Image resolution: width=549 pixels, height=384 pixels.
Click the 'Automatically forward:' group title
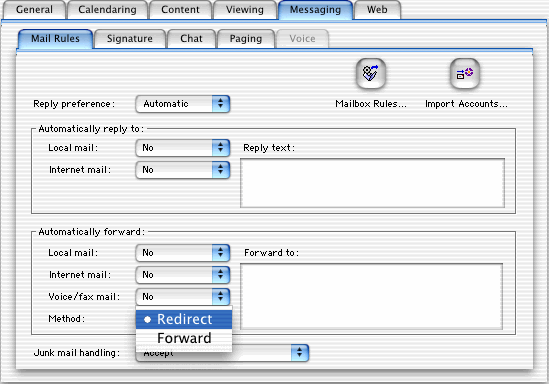91,232
